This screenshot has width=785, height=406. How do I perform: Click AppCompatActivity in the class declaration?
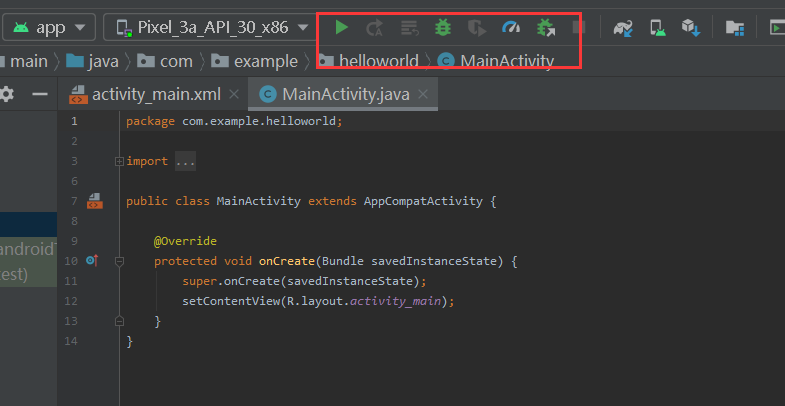click(423, 201)
